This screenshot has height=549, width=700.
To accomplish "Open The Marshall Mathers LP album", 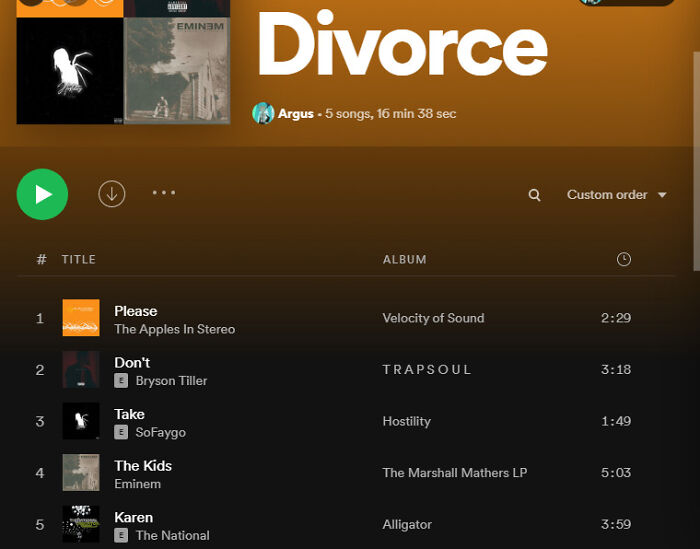I will pos(454,473).
